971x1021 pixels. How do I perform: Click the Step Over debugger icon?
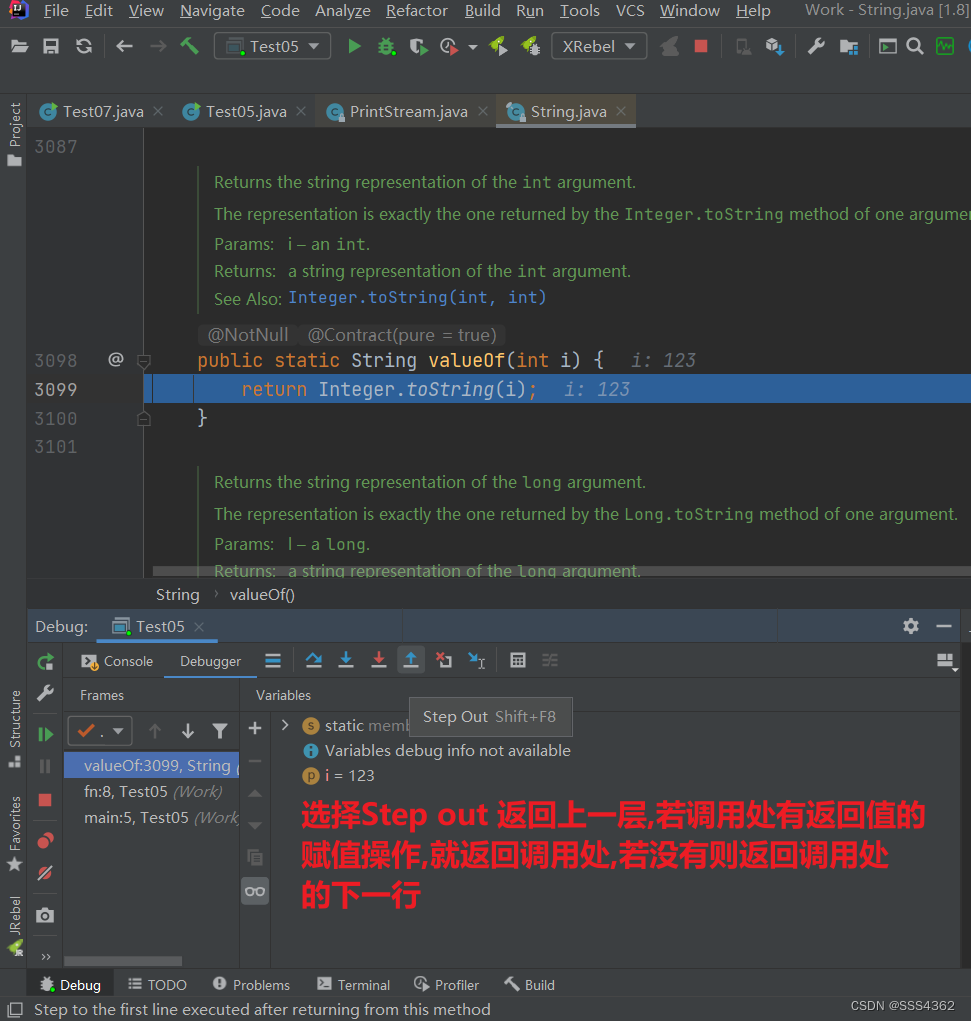coord(314,660)
